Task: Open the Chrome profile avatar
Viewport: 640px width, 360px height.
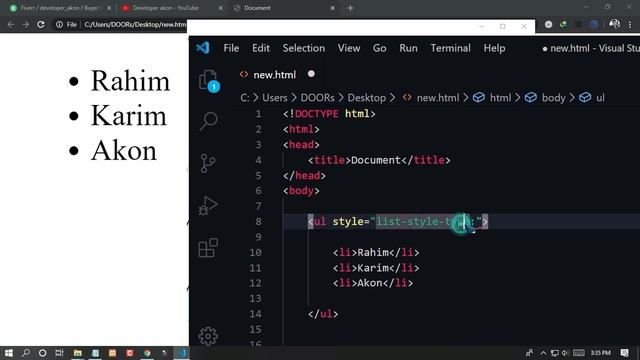Action: click(x=614, y=24)
